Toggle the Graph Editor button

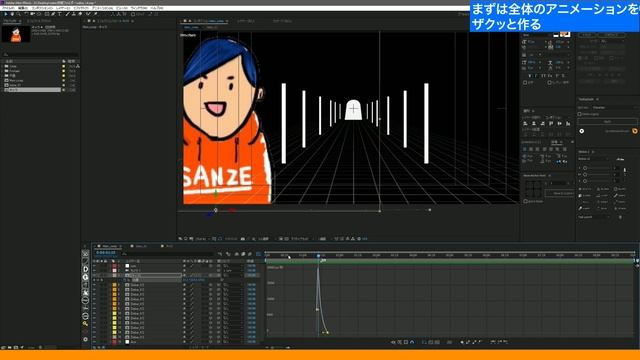[x=258, y=254]
